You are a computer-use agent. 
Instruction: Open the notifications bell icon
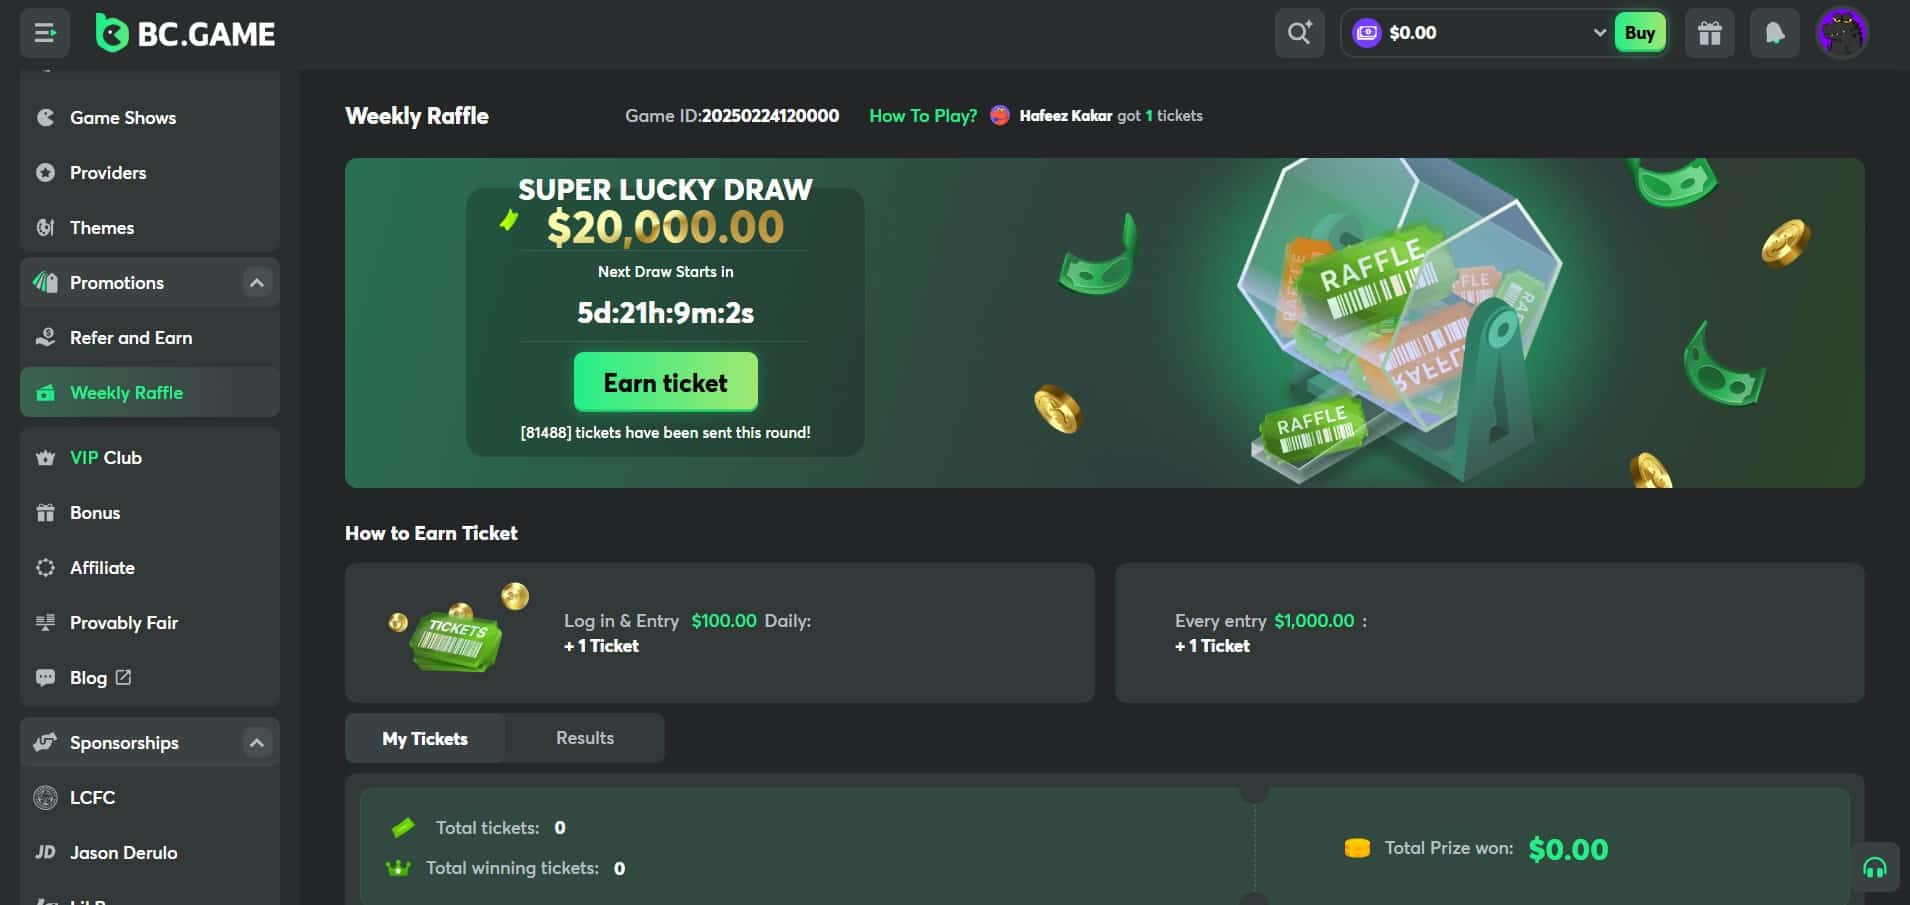[x=1775, y=33]
